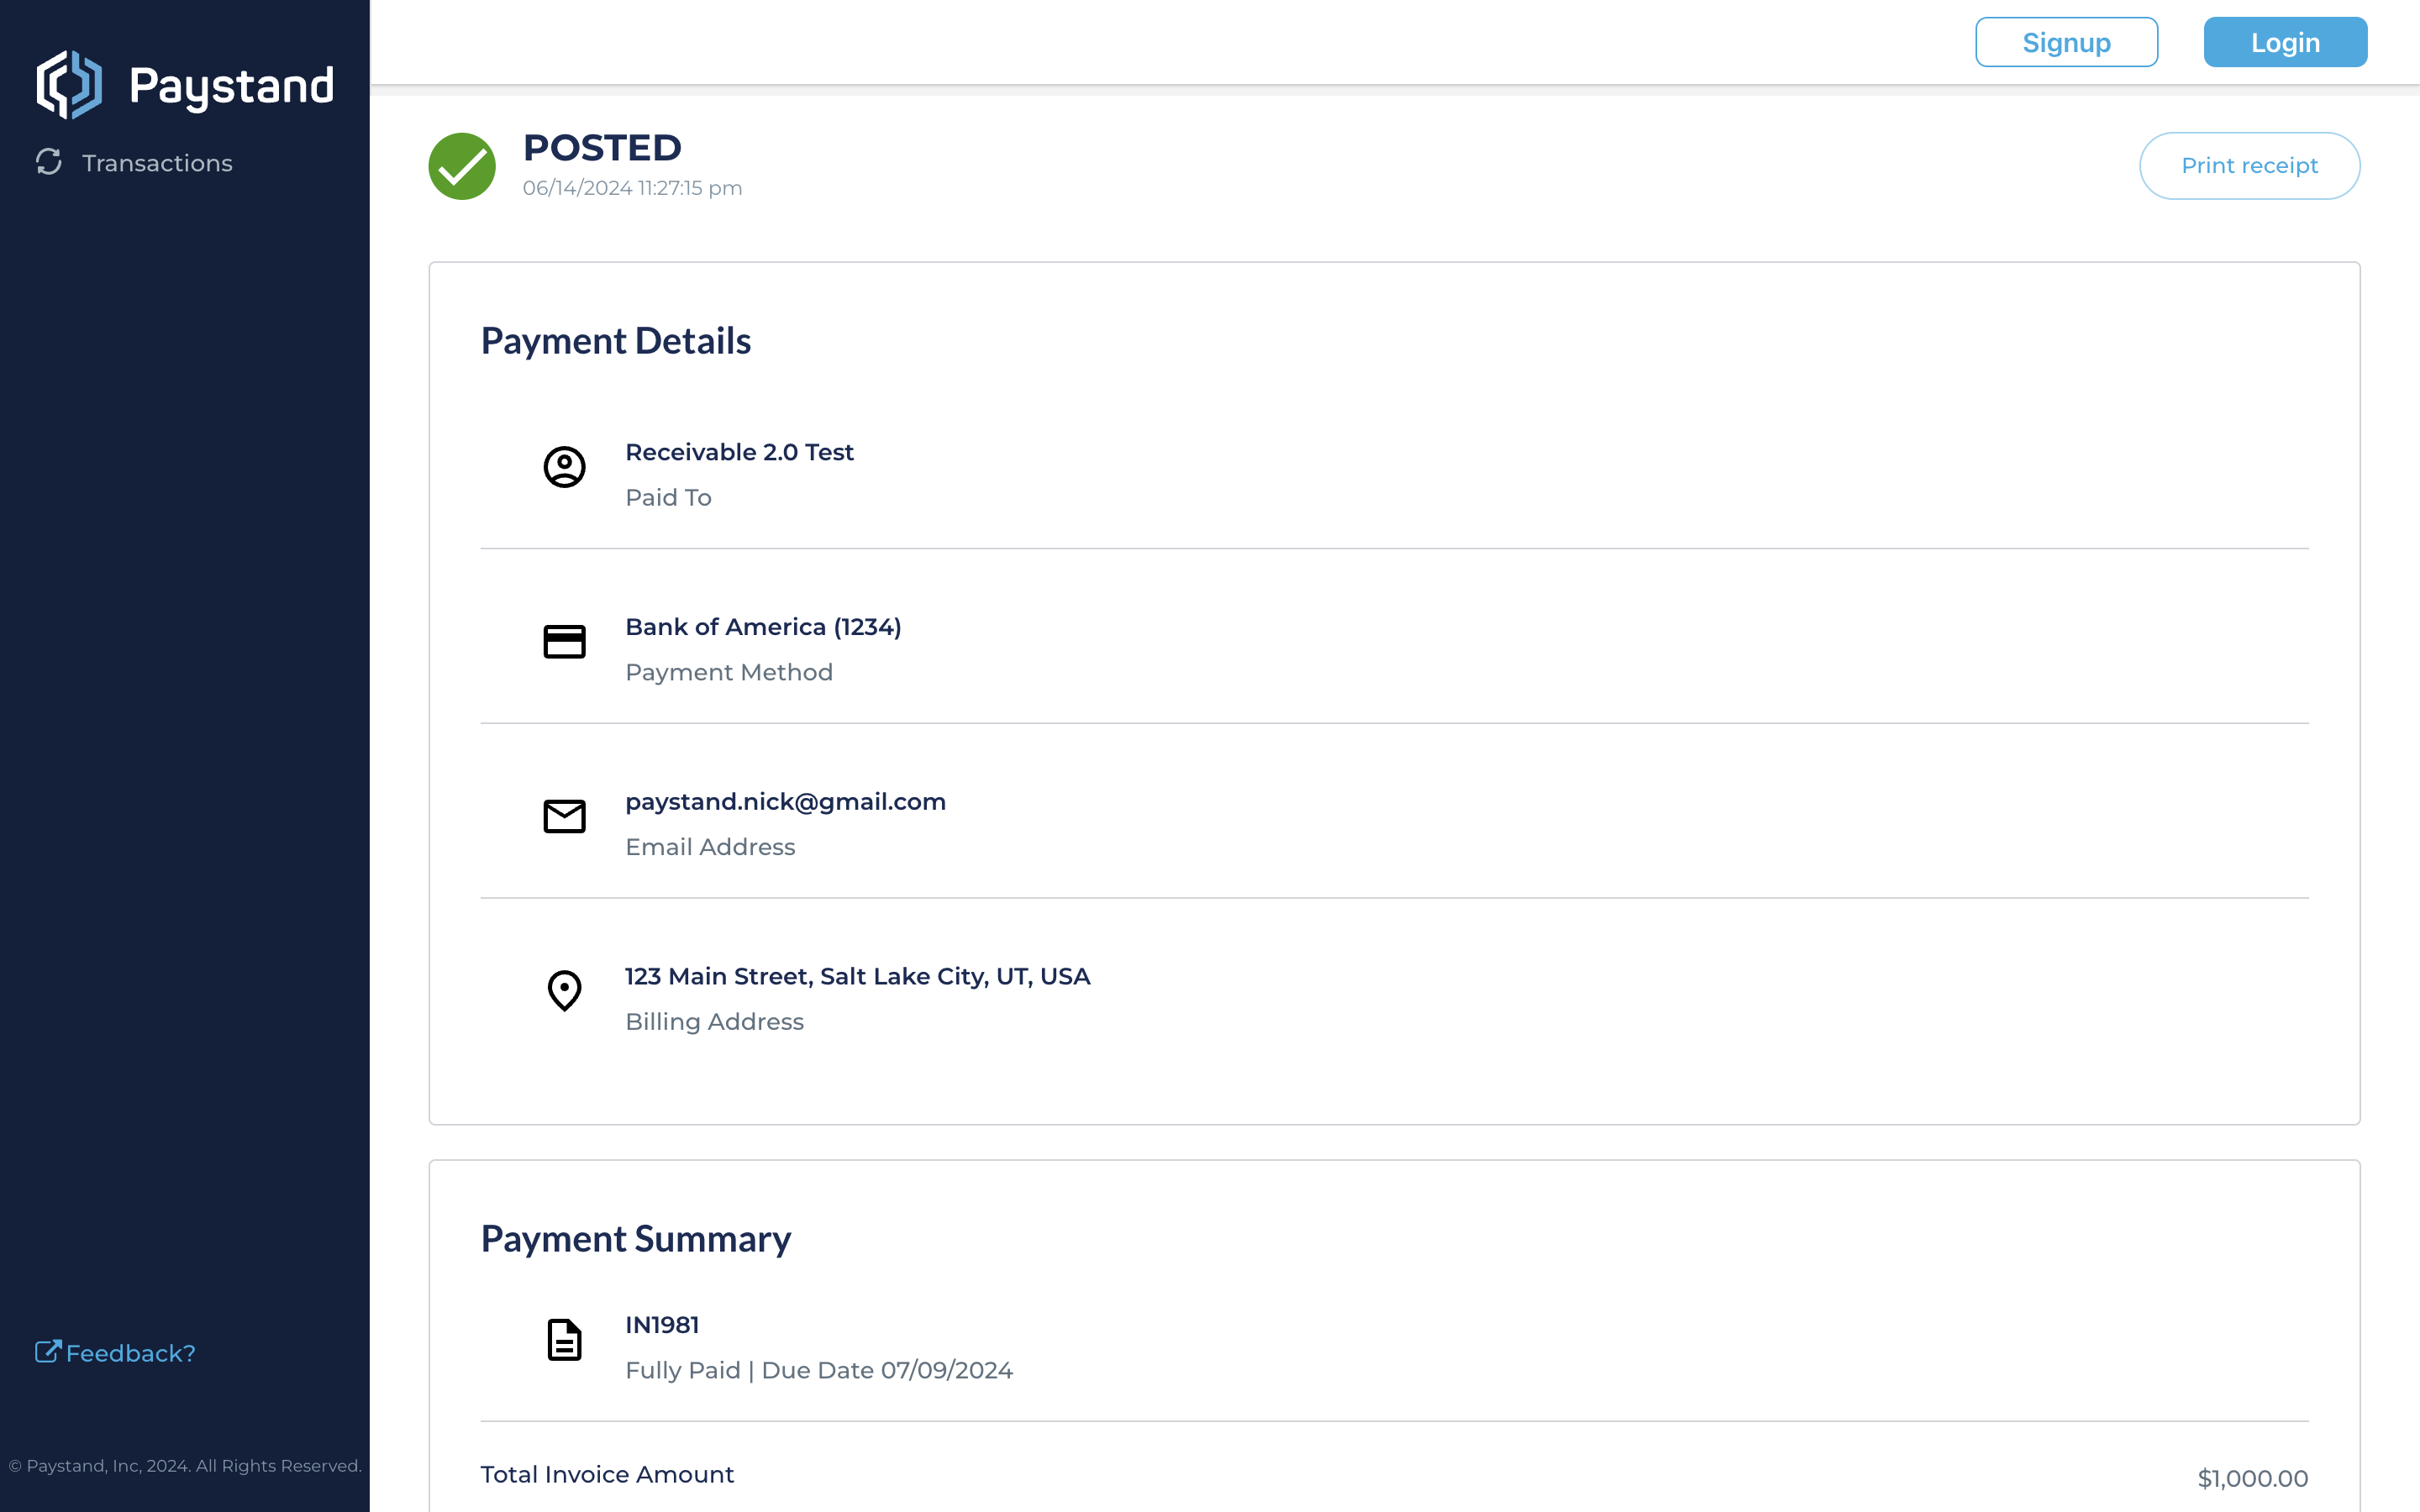This screenshot has height=1512, width=2420.
Task: Click the paystand.nick@gmail.com email text
Action: 785,802
